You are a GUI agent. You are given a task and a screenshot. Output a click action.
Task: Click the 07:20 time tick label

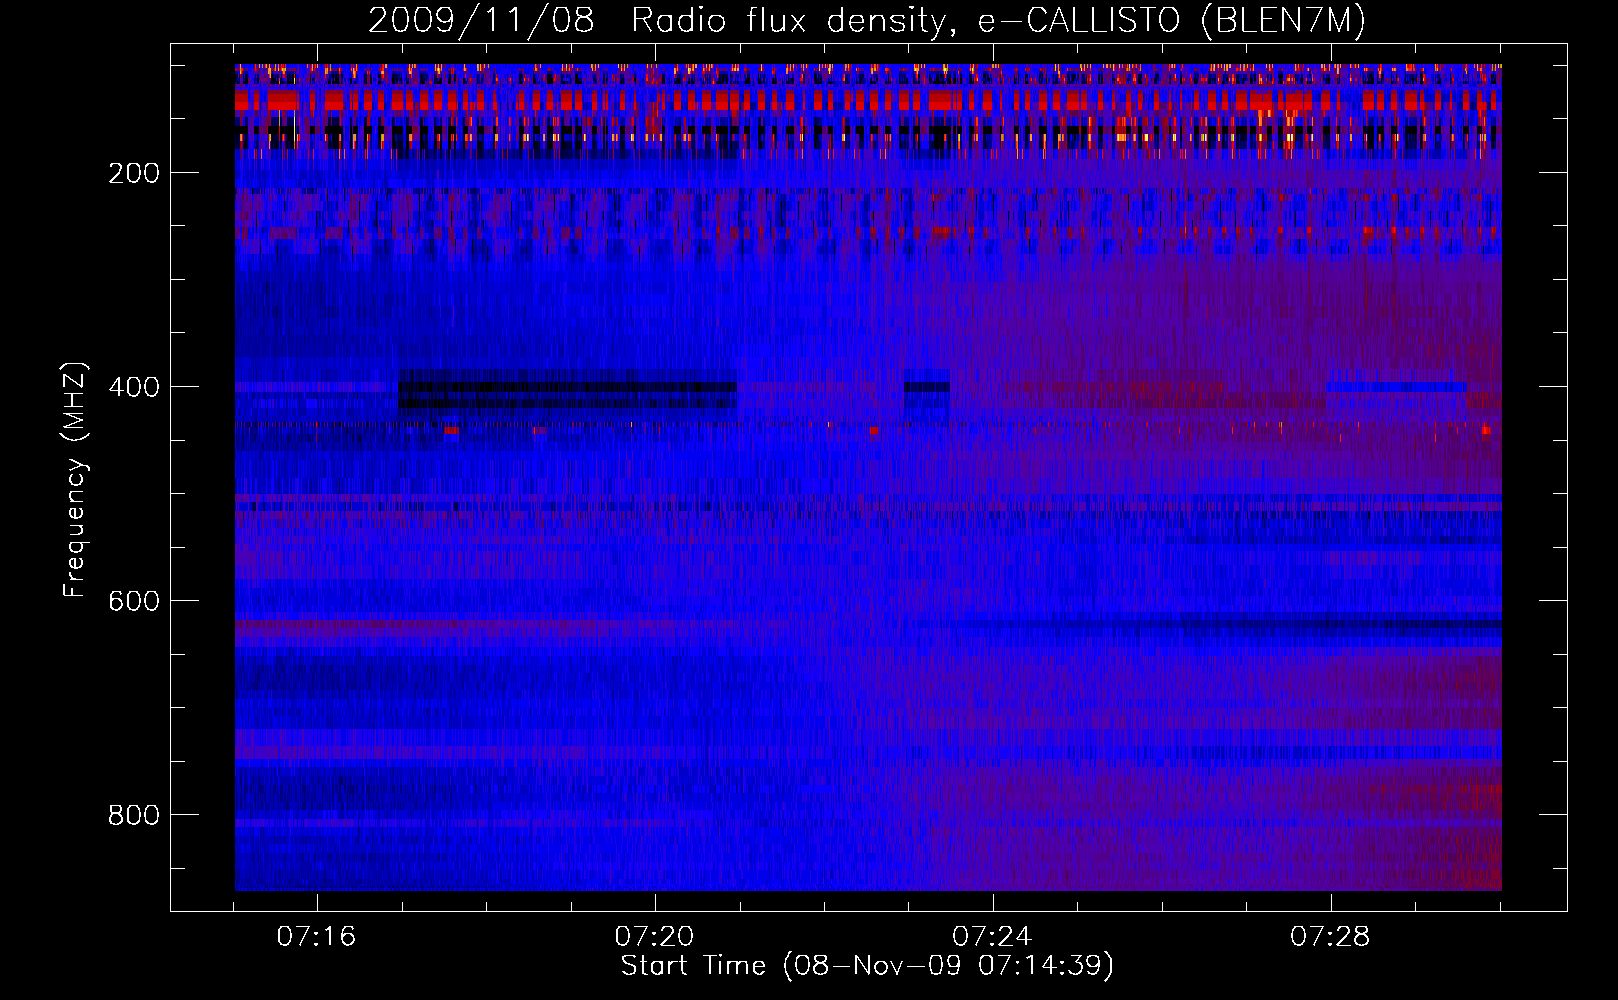[655, 937]
